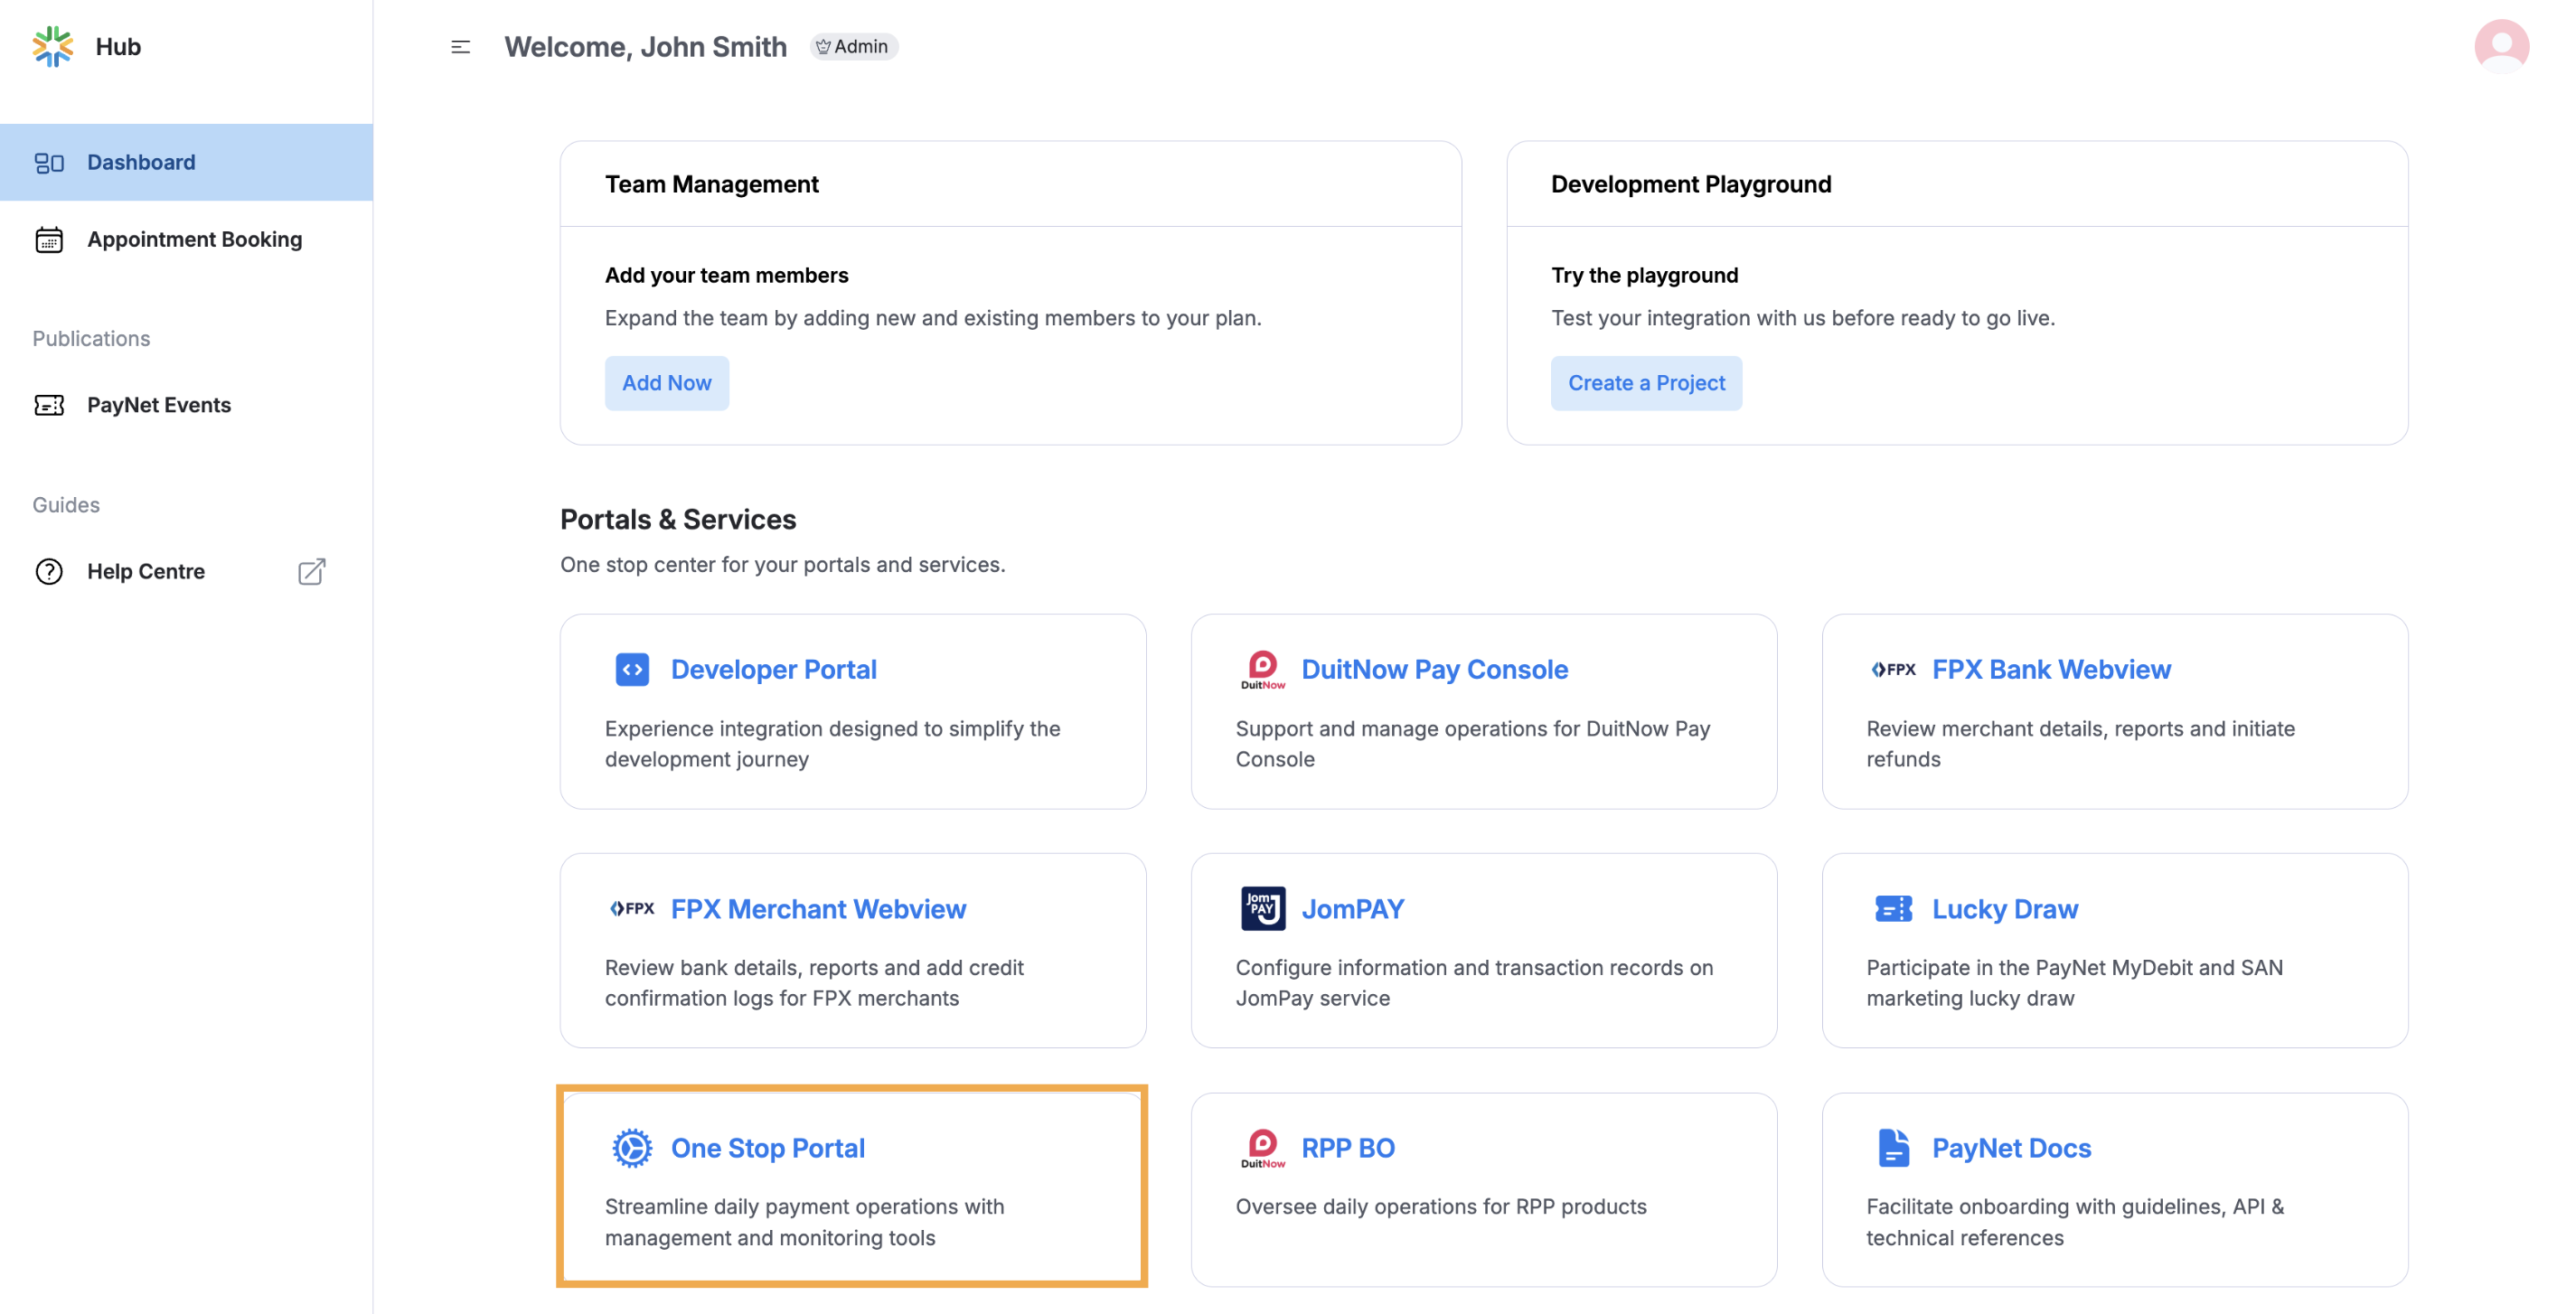Click the ticket icon beside PayNet Events

(49, 405)
